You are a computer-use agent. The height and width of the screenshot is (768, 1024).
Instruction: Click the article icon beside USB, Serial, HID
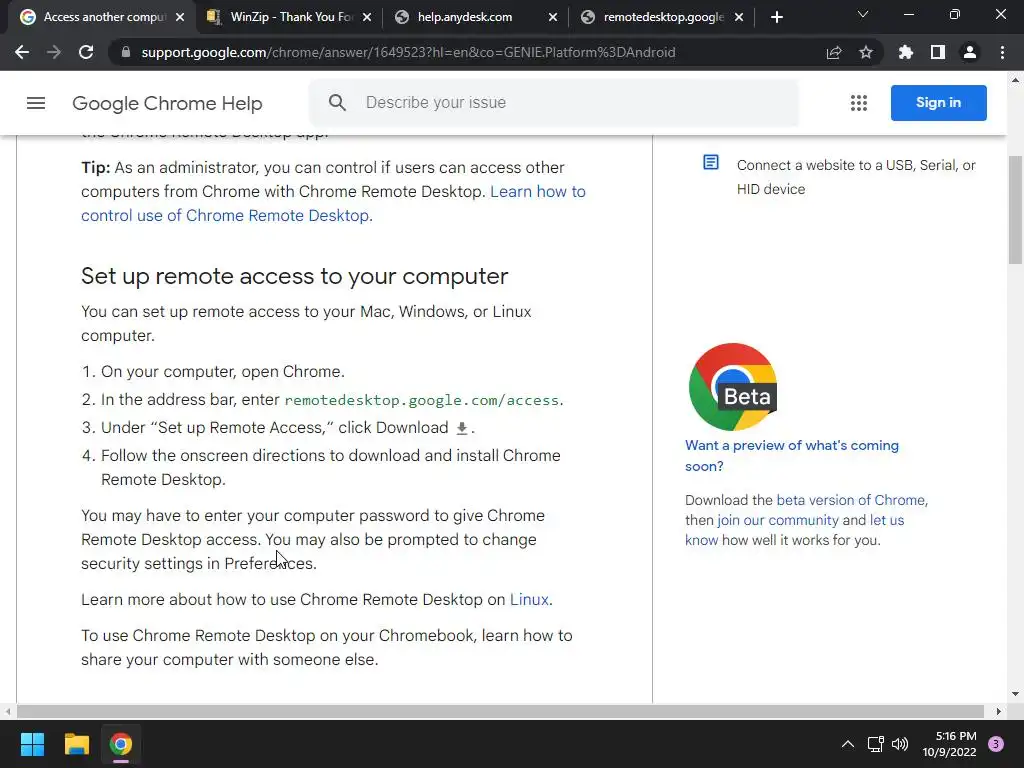(711, 162)
